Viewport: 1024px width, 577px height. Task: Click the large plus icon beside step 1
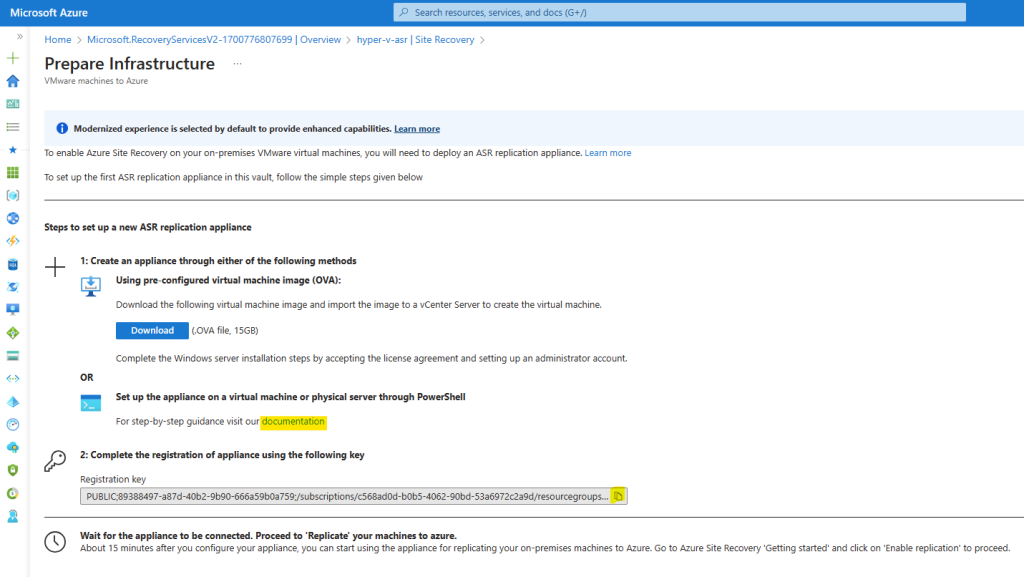pos(55,267)
